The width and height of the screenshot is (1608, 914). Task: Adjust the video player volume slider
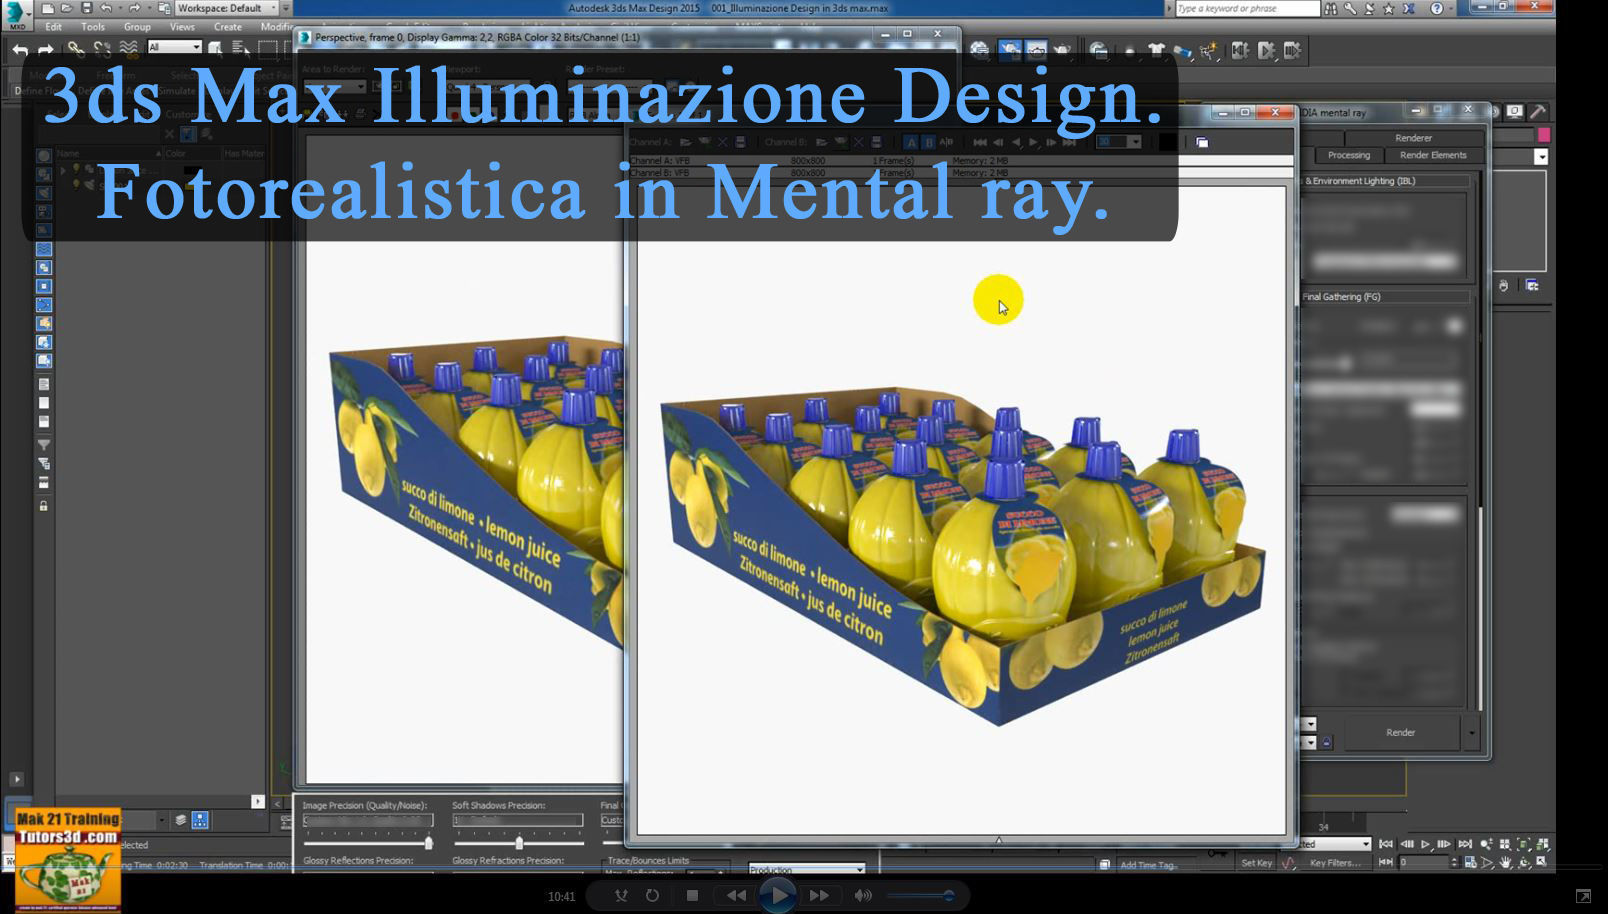point(920,895)
